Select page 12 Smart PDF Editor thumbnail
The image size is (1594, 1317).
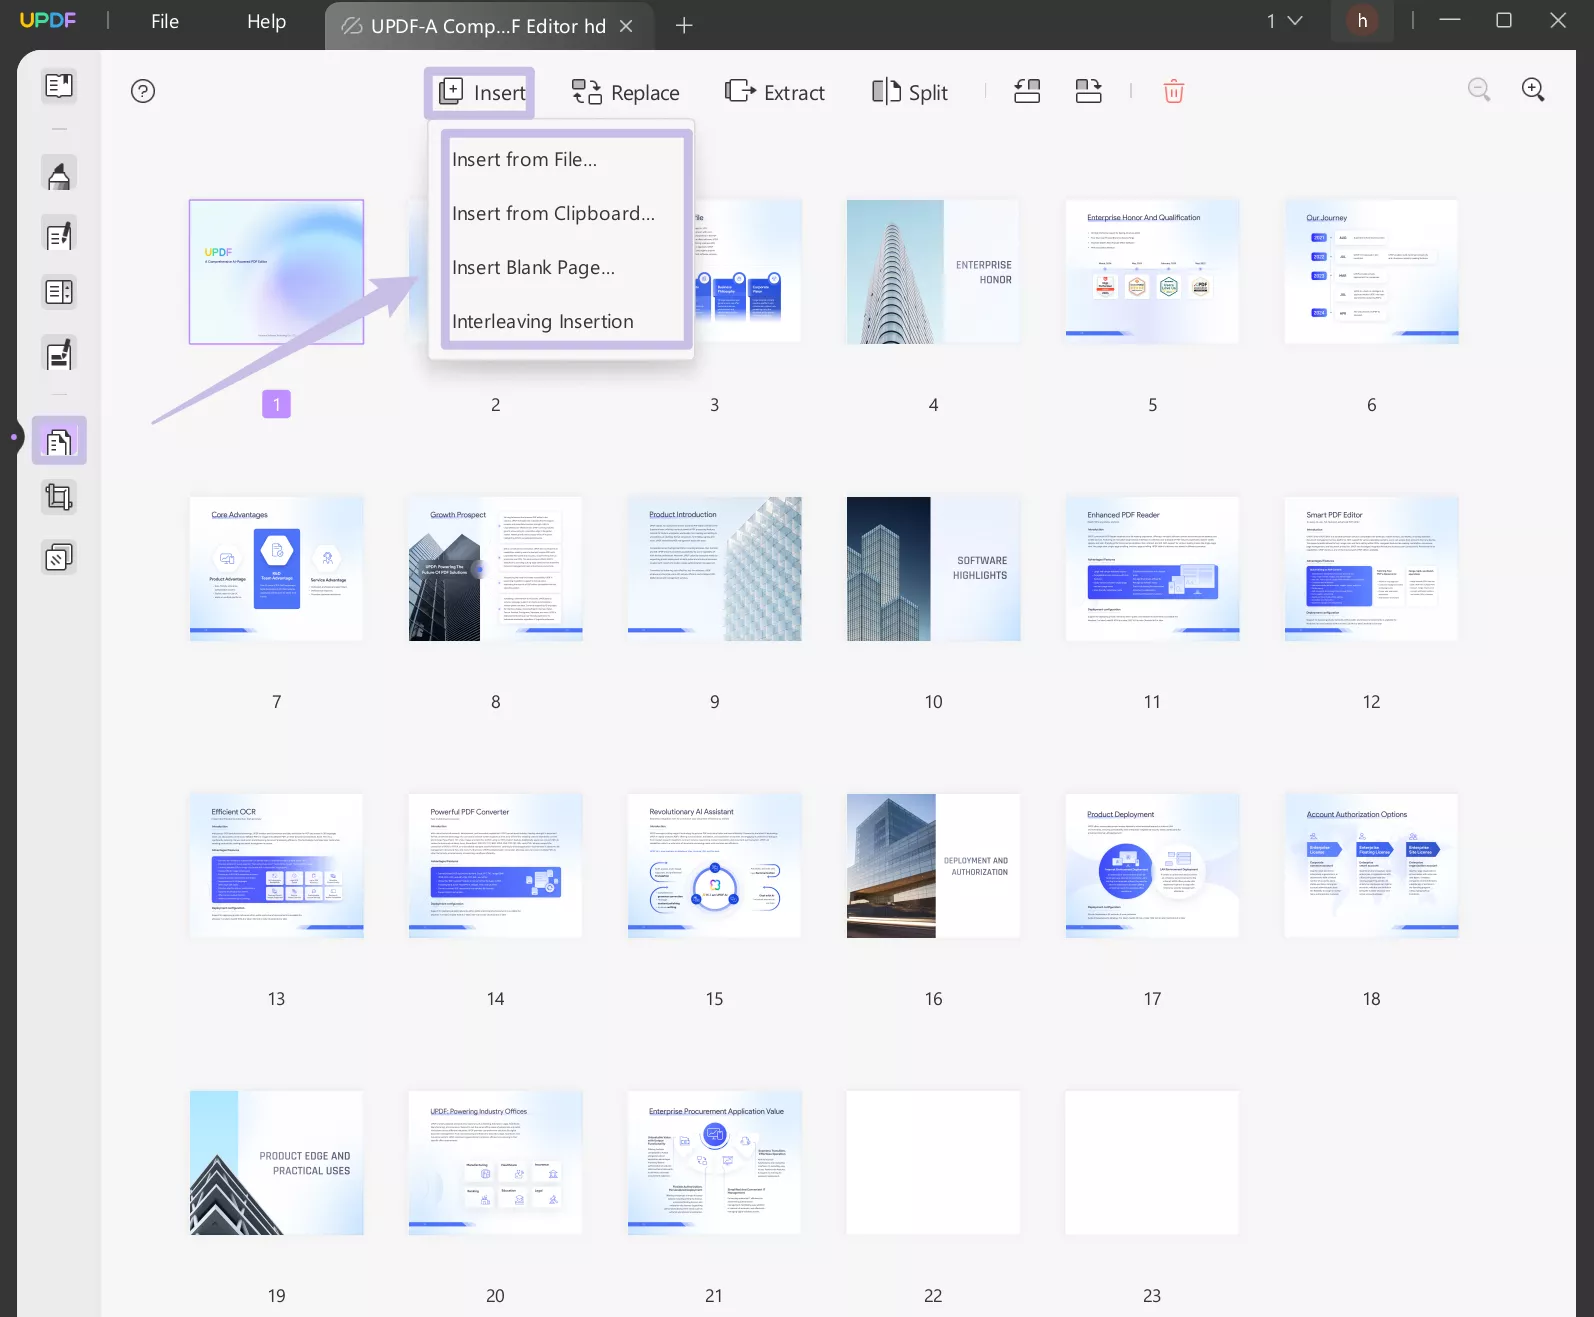pos(1371,569)
